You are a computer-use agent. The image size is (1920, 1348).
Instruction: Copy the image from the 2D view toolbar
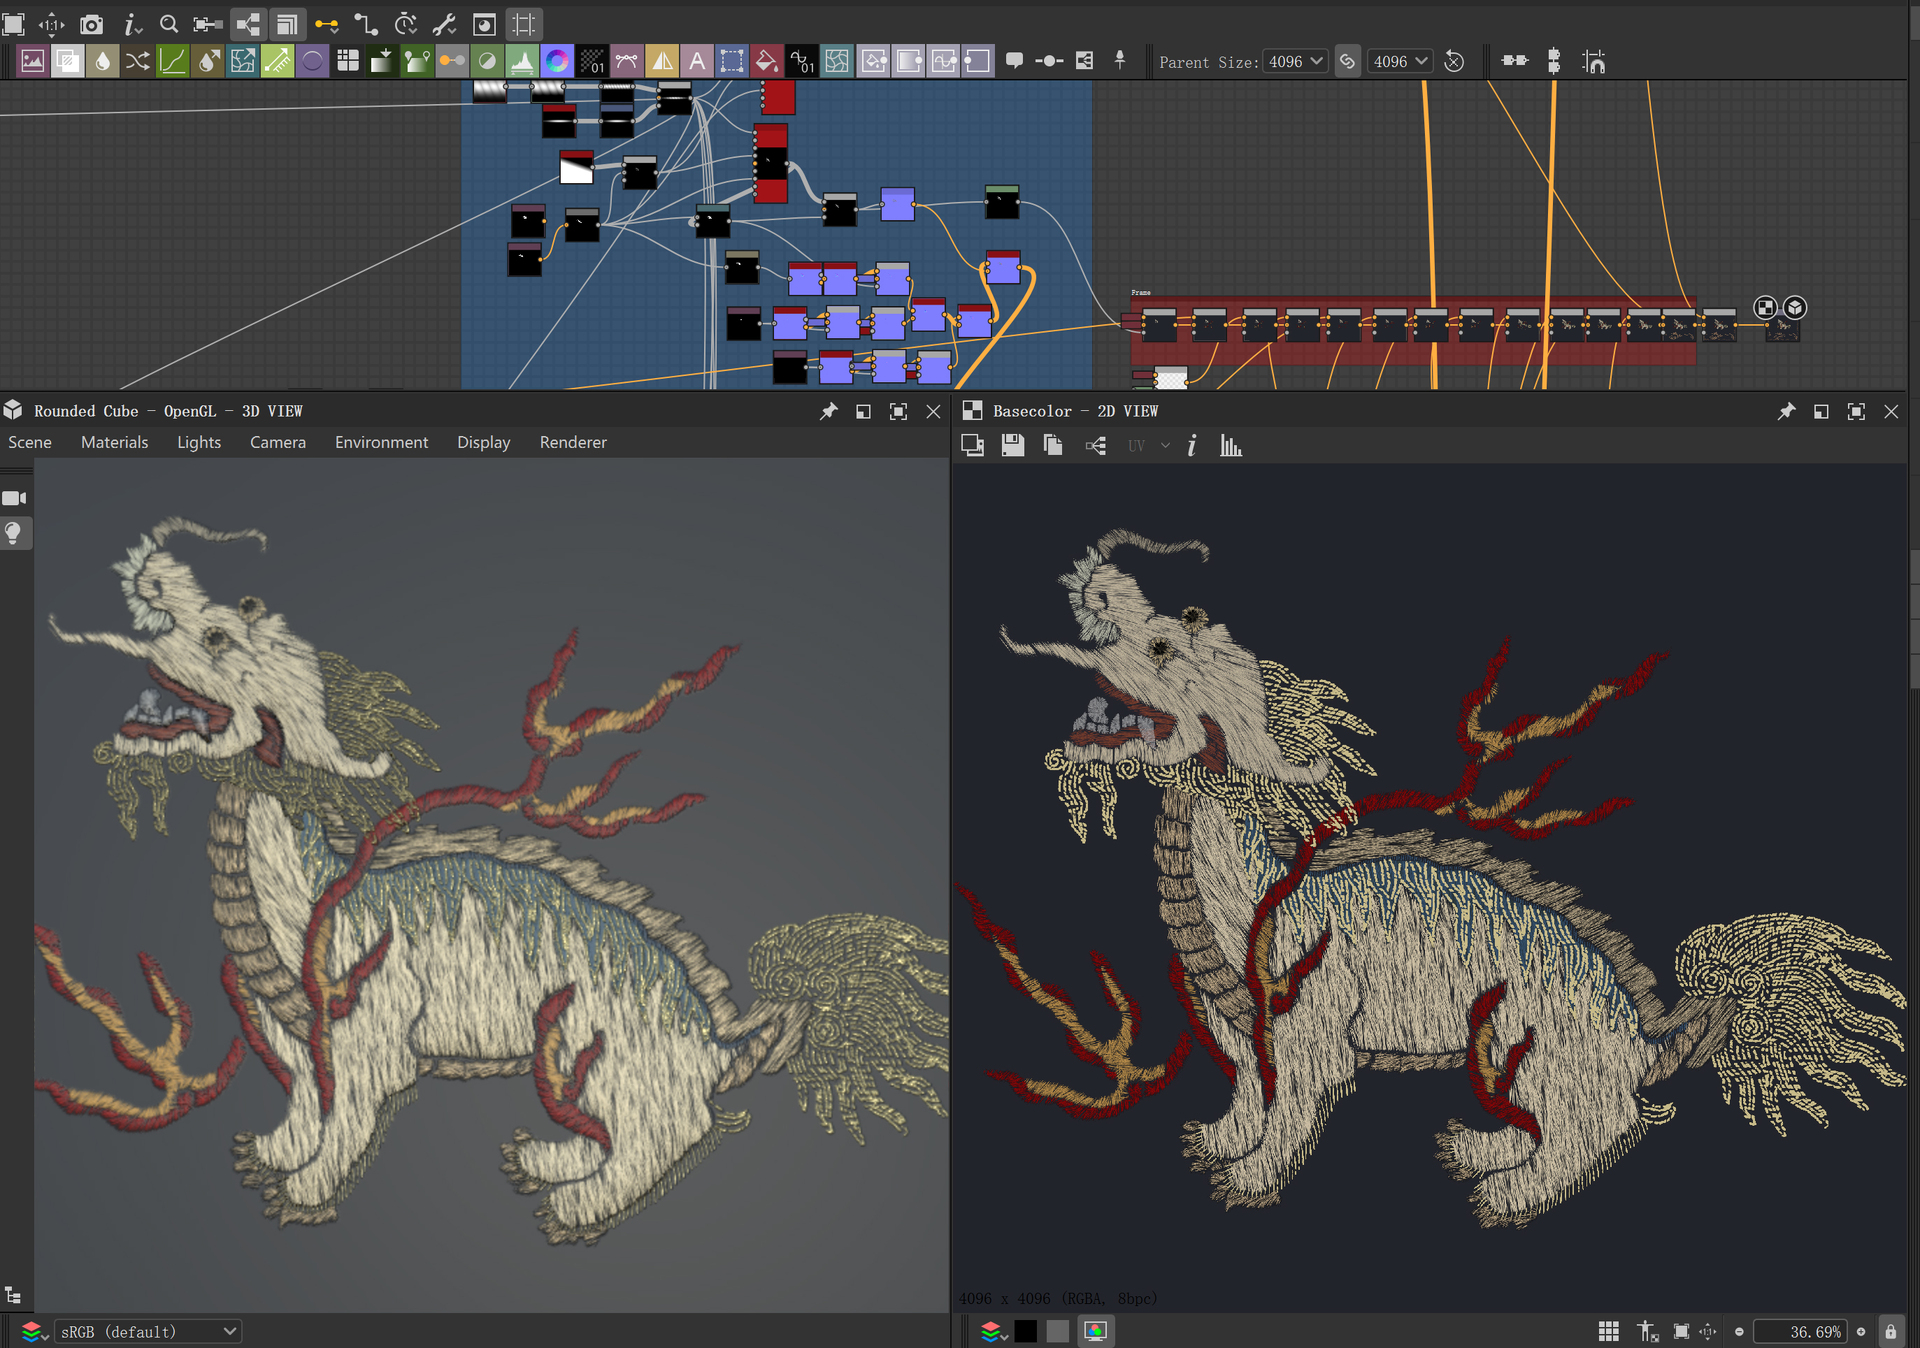coord(1052,445)
